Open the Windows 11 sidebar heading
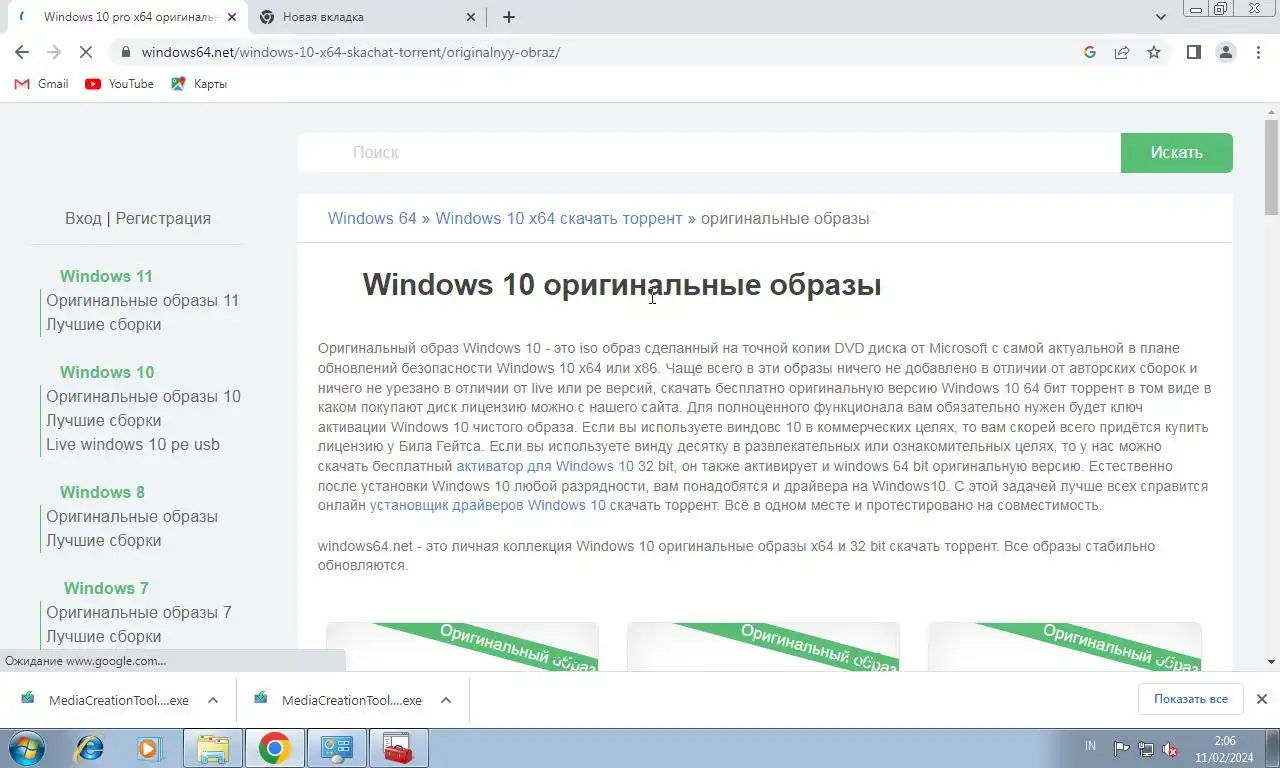 coord(106,276)
